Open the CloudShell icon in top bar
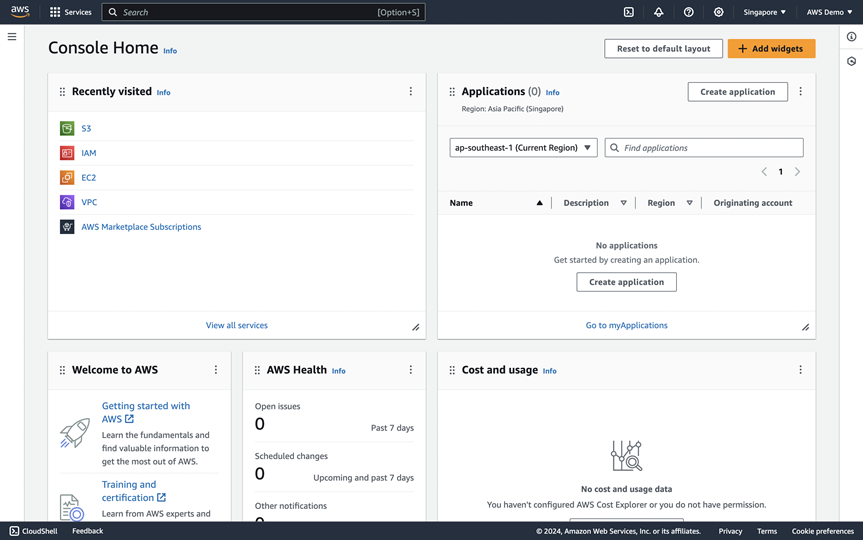863x540 pixels. click(x=628, y=12)
